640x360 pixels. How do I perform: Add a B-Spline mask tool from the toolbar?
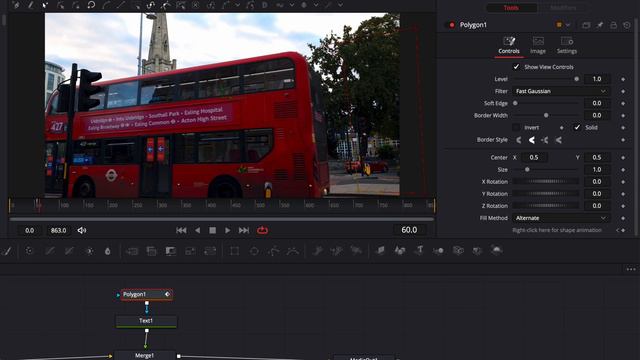(x=293, y=251)
